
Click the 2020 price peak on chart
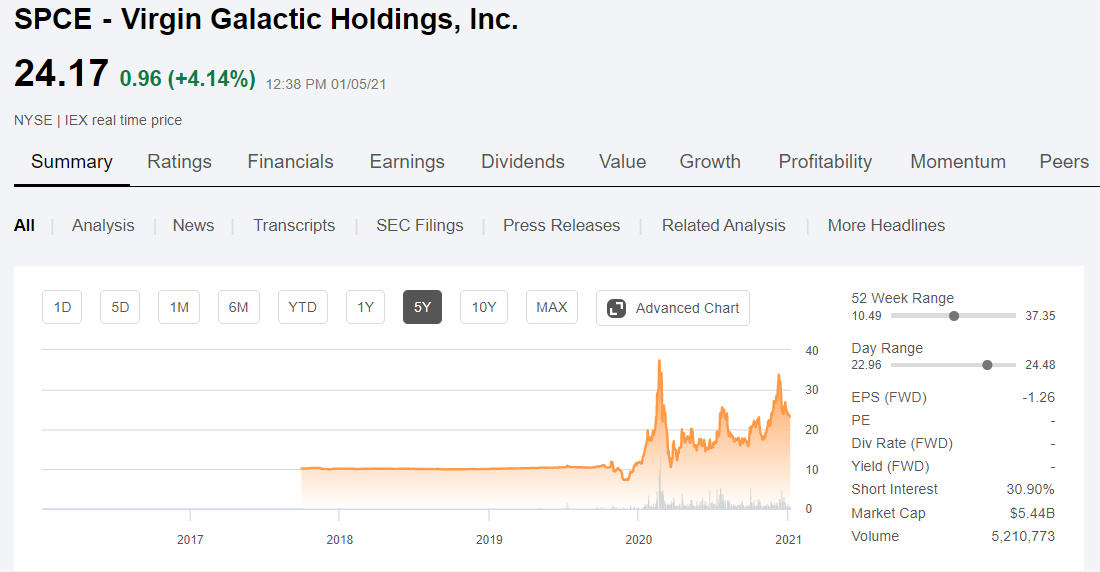click(x=659, y=361)
